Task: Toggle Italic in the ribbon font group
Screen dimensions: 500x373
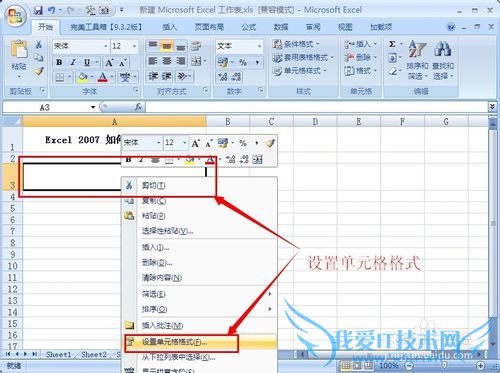Action: (x=73, y=62)
